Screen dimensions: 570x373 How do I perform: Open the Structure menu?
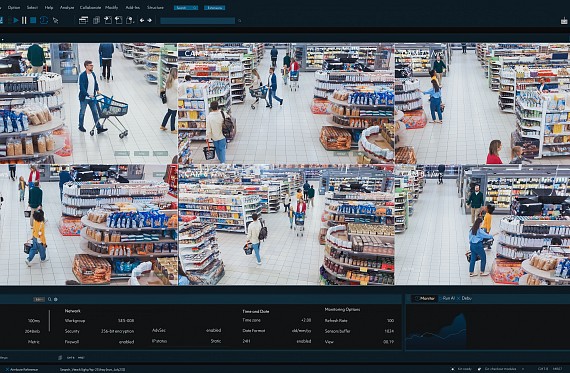[155, 8]
